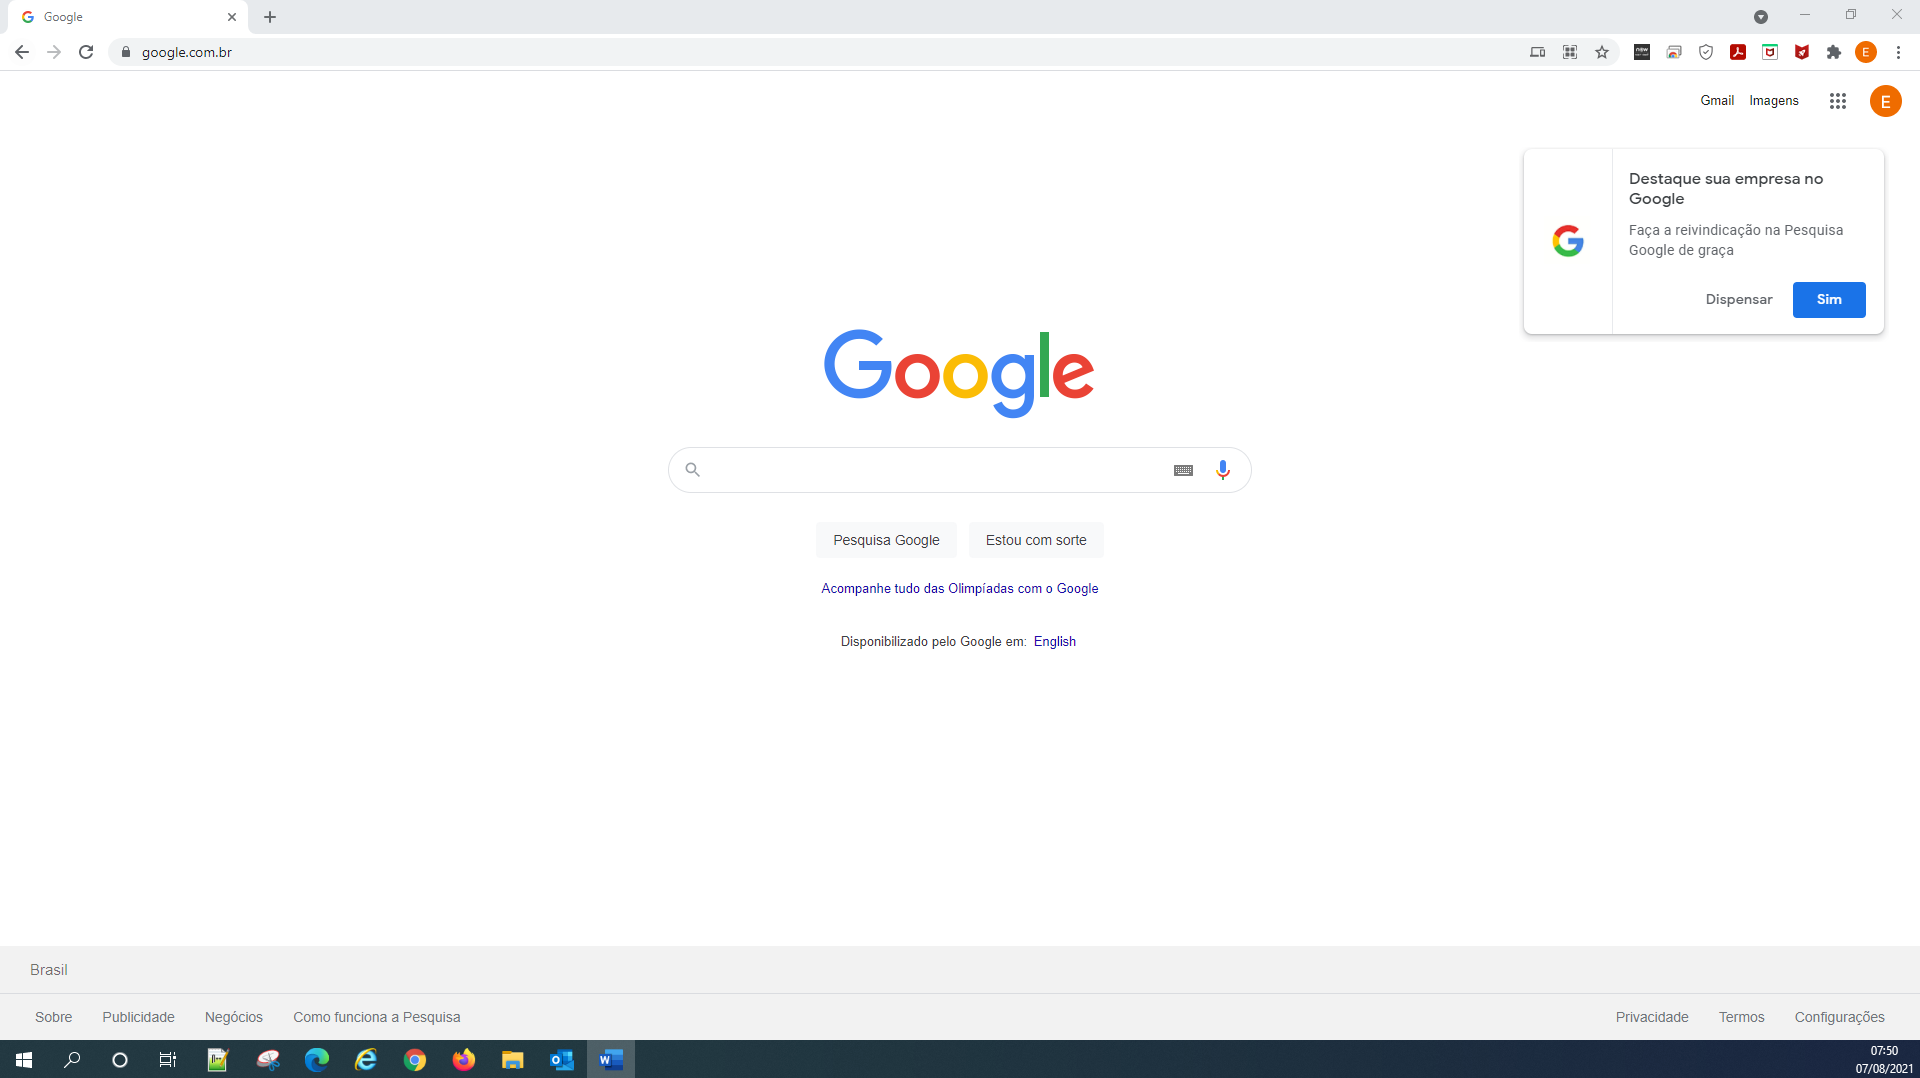Open Google Account avatar on page
This screenshot has width=1920, height=1078.
(1886, 101)
